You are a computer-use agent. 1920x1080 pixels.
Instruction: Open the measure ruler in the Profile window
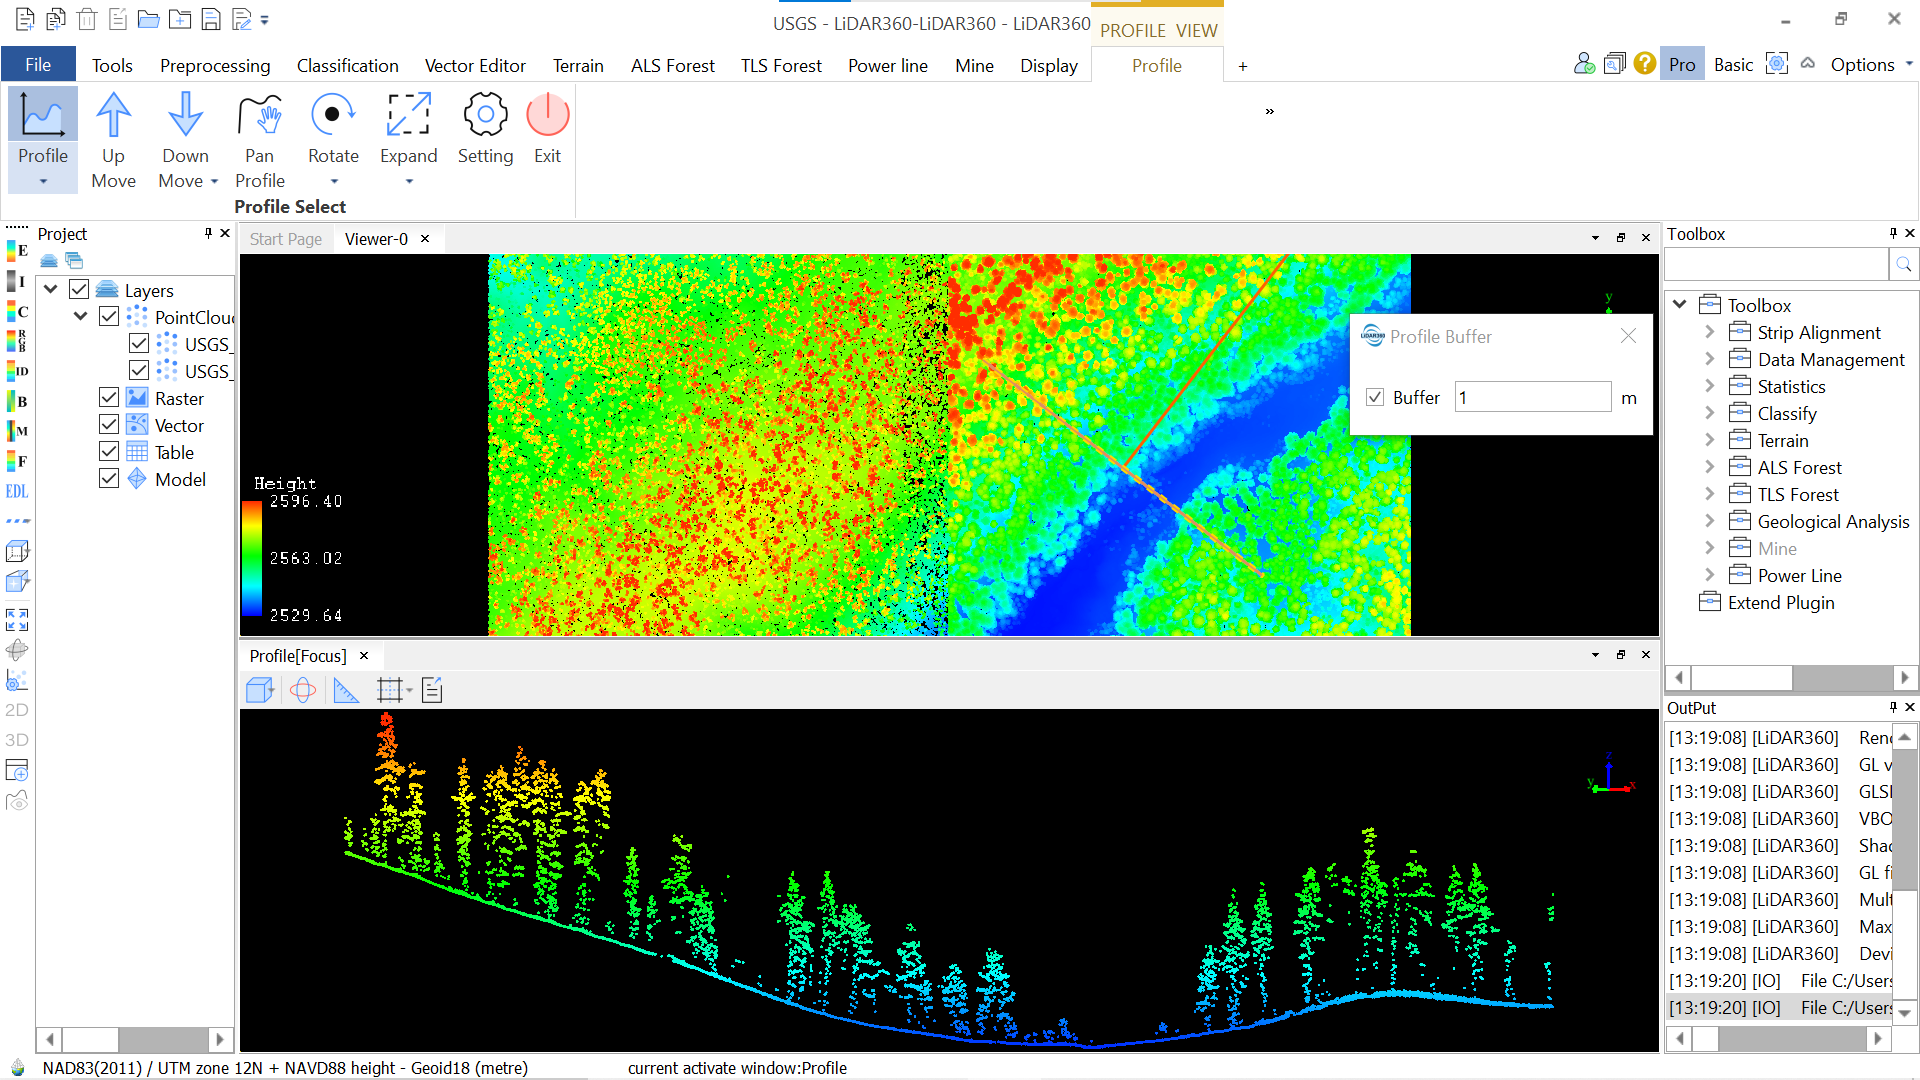click(347, 690)
